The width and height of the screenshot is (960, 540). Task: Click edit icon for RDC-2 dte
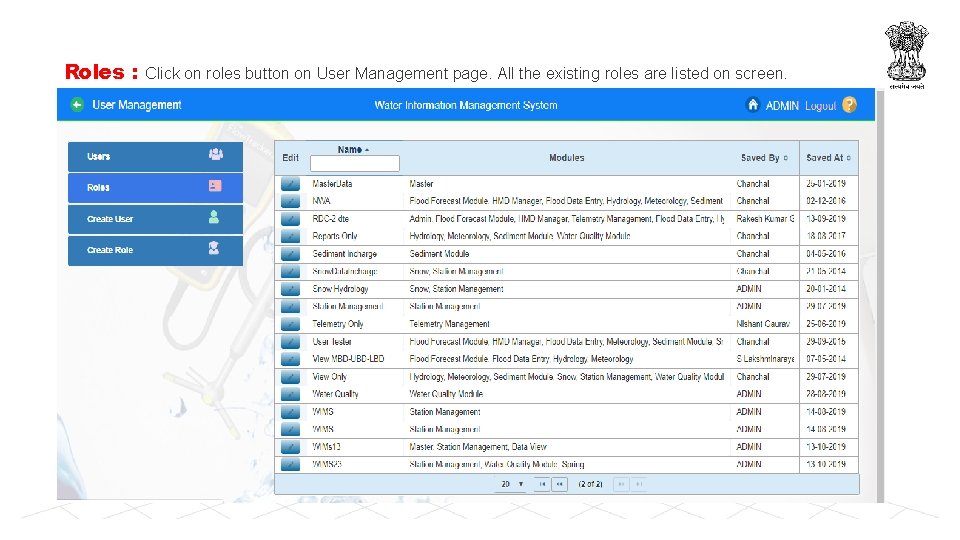290,219
